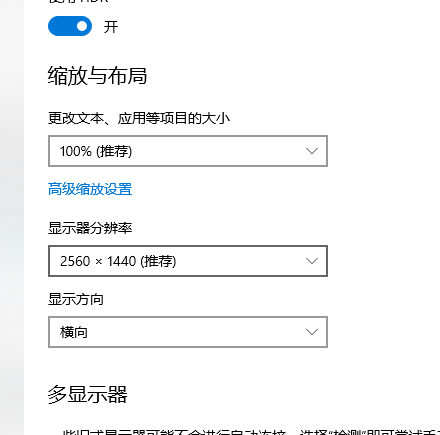Click the partially visible HDR label at top
This screenshot has width=440, height=435.
point(79,1)
